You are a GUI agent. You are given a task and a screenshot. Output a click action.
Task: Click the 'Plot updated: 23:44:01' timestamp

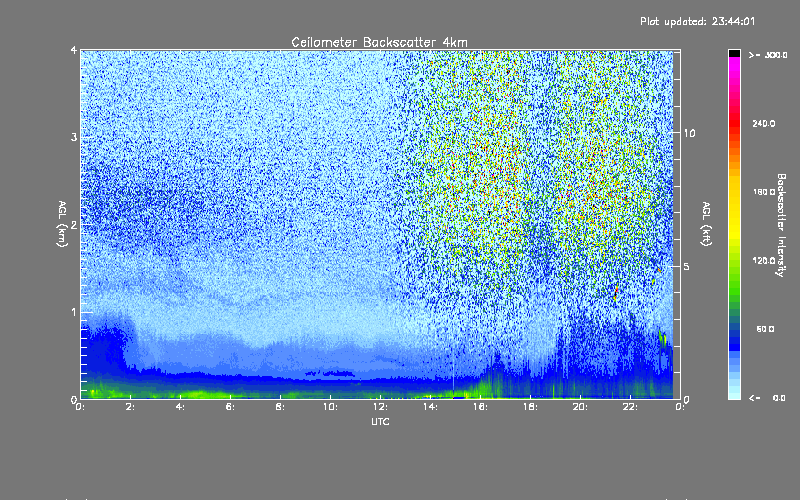point(697,21)
